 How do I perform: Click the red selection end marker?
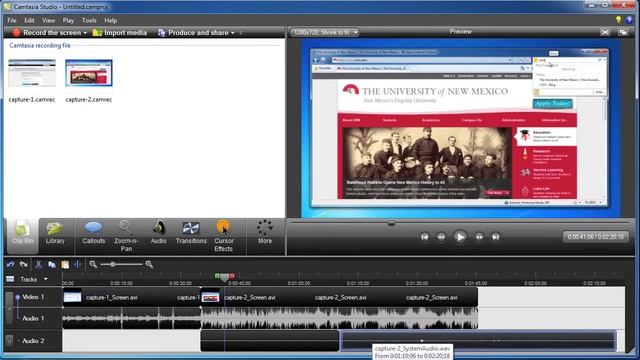[232, 276]
